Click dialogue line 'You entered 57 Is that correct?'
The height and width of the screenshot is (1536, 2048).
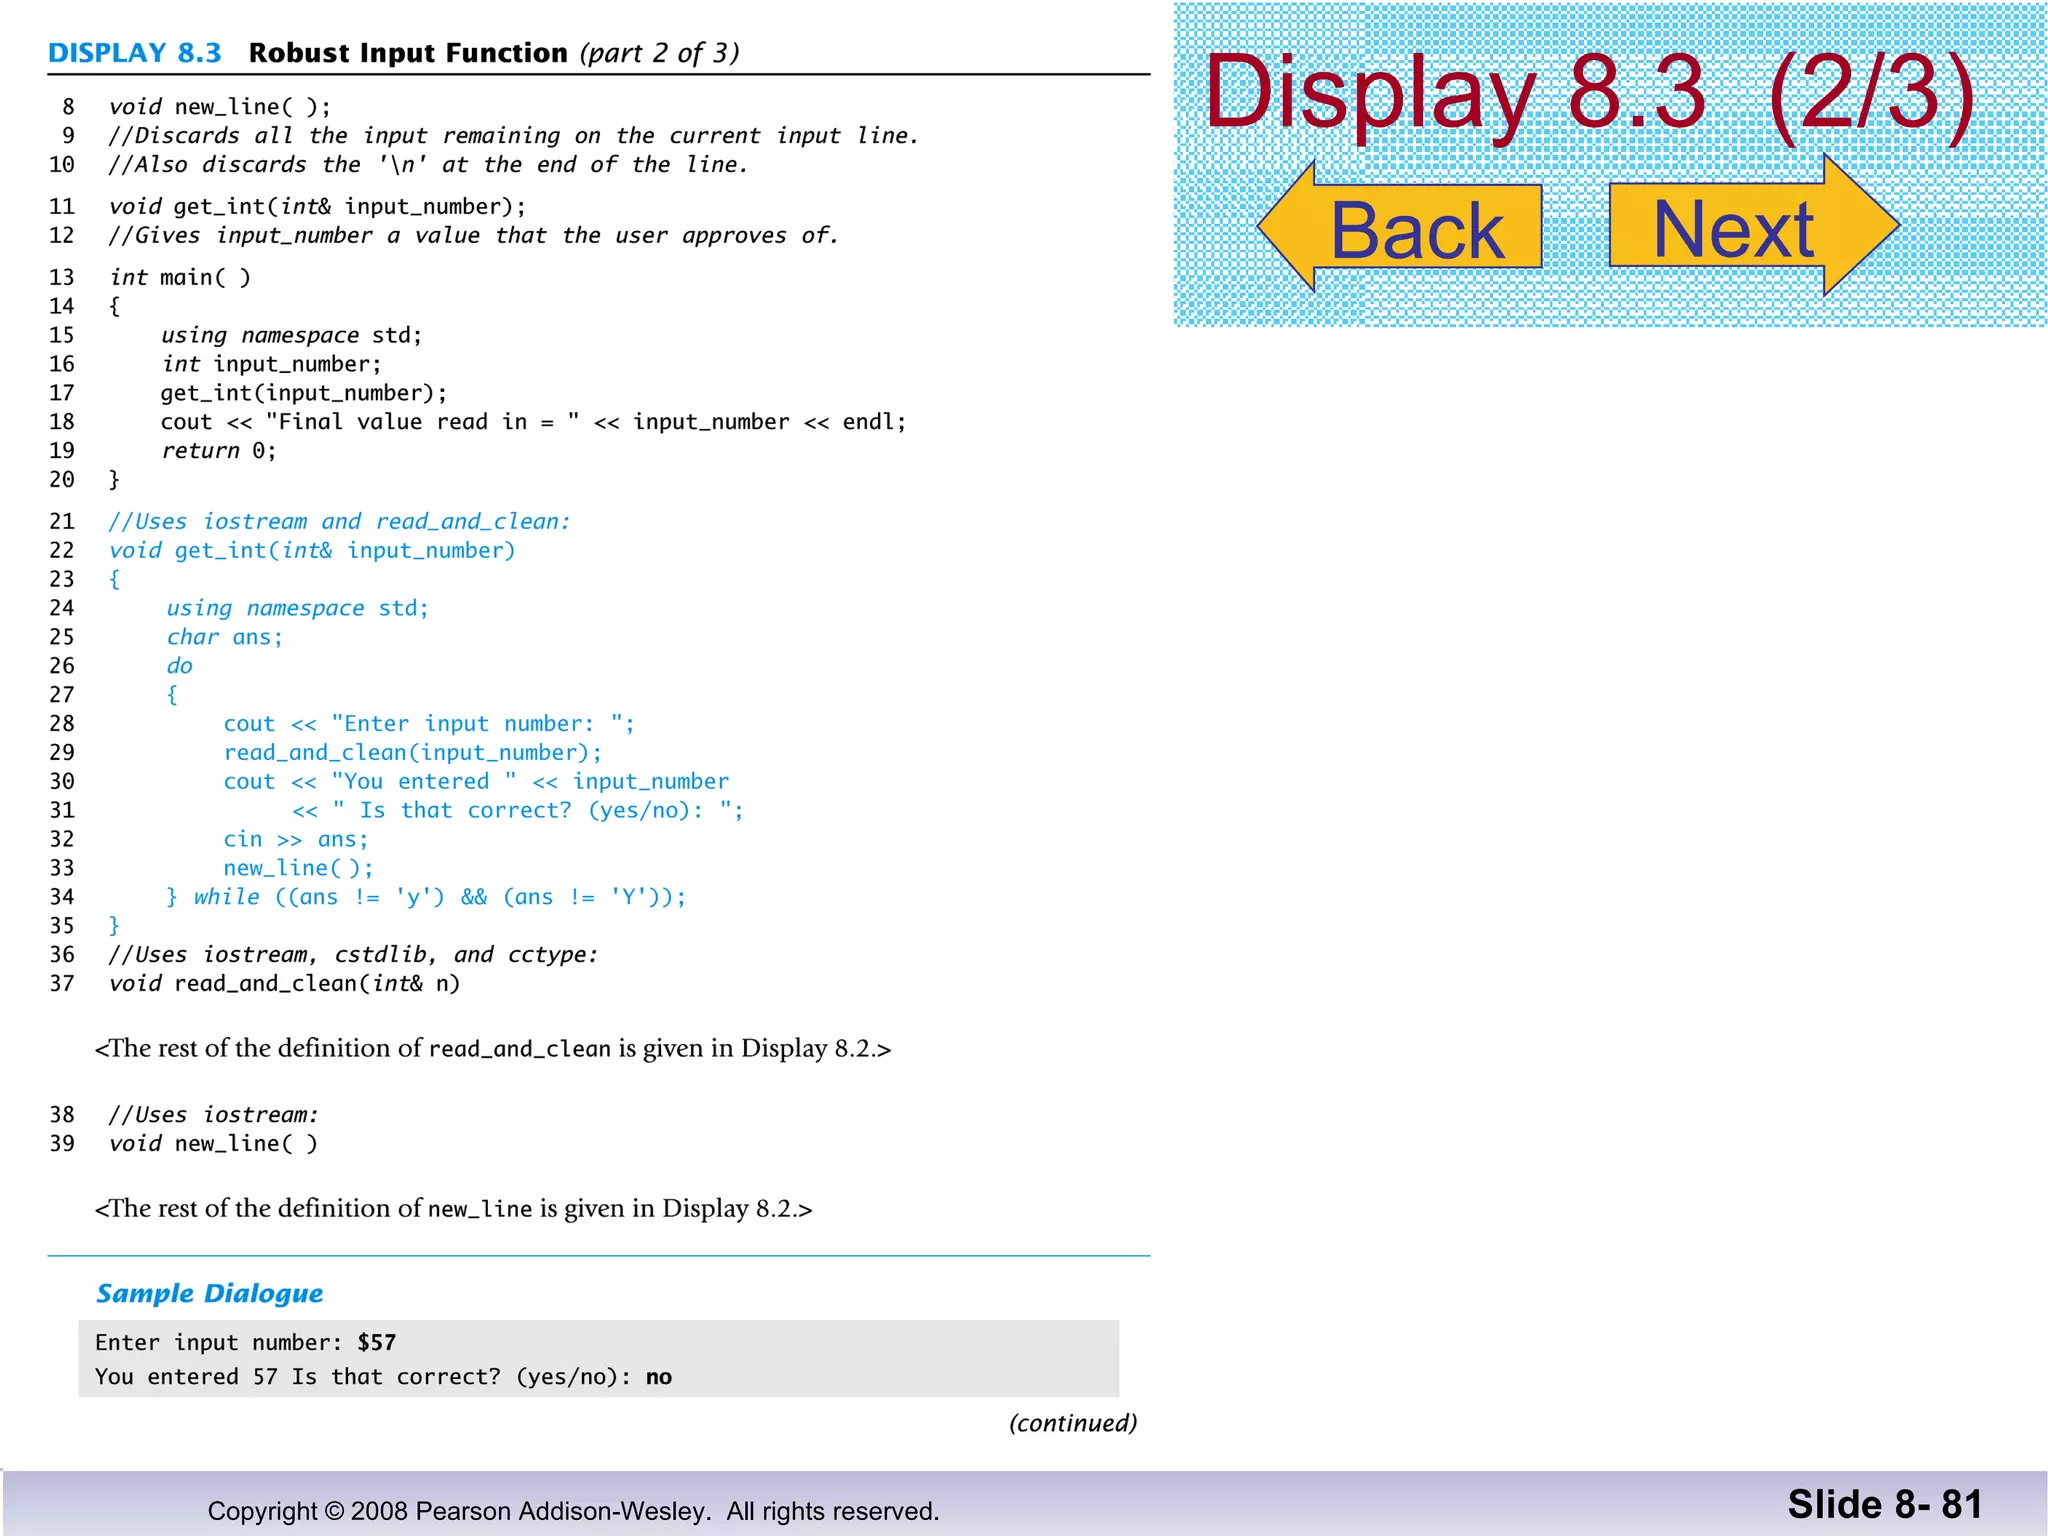[x=384, y=1377]
